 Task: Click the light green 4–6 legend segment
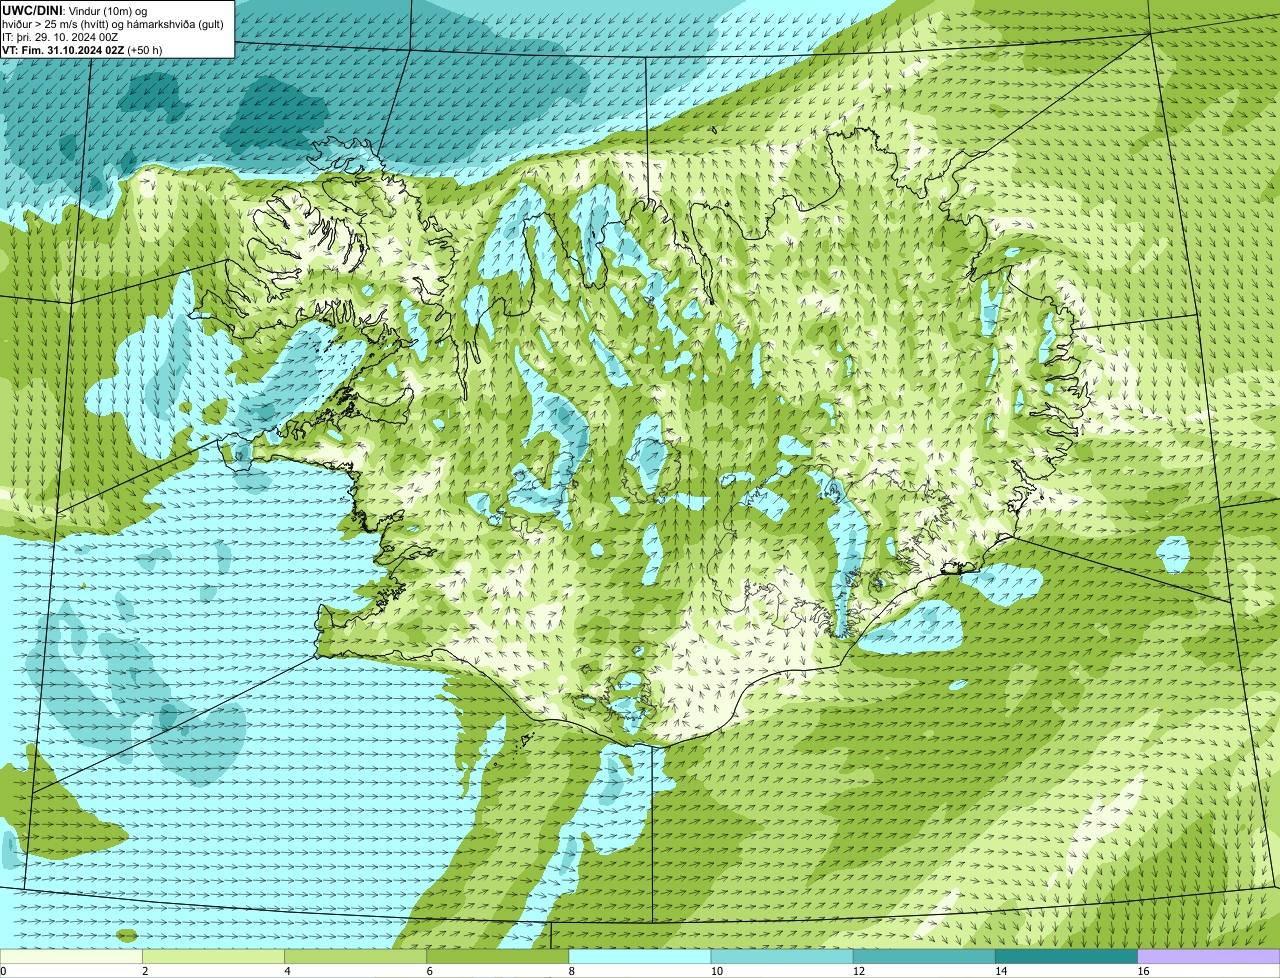[x=355, y=956]
